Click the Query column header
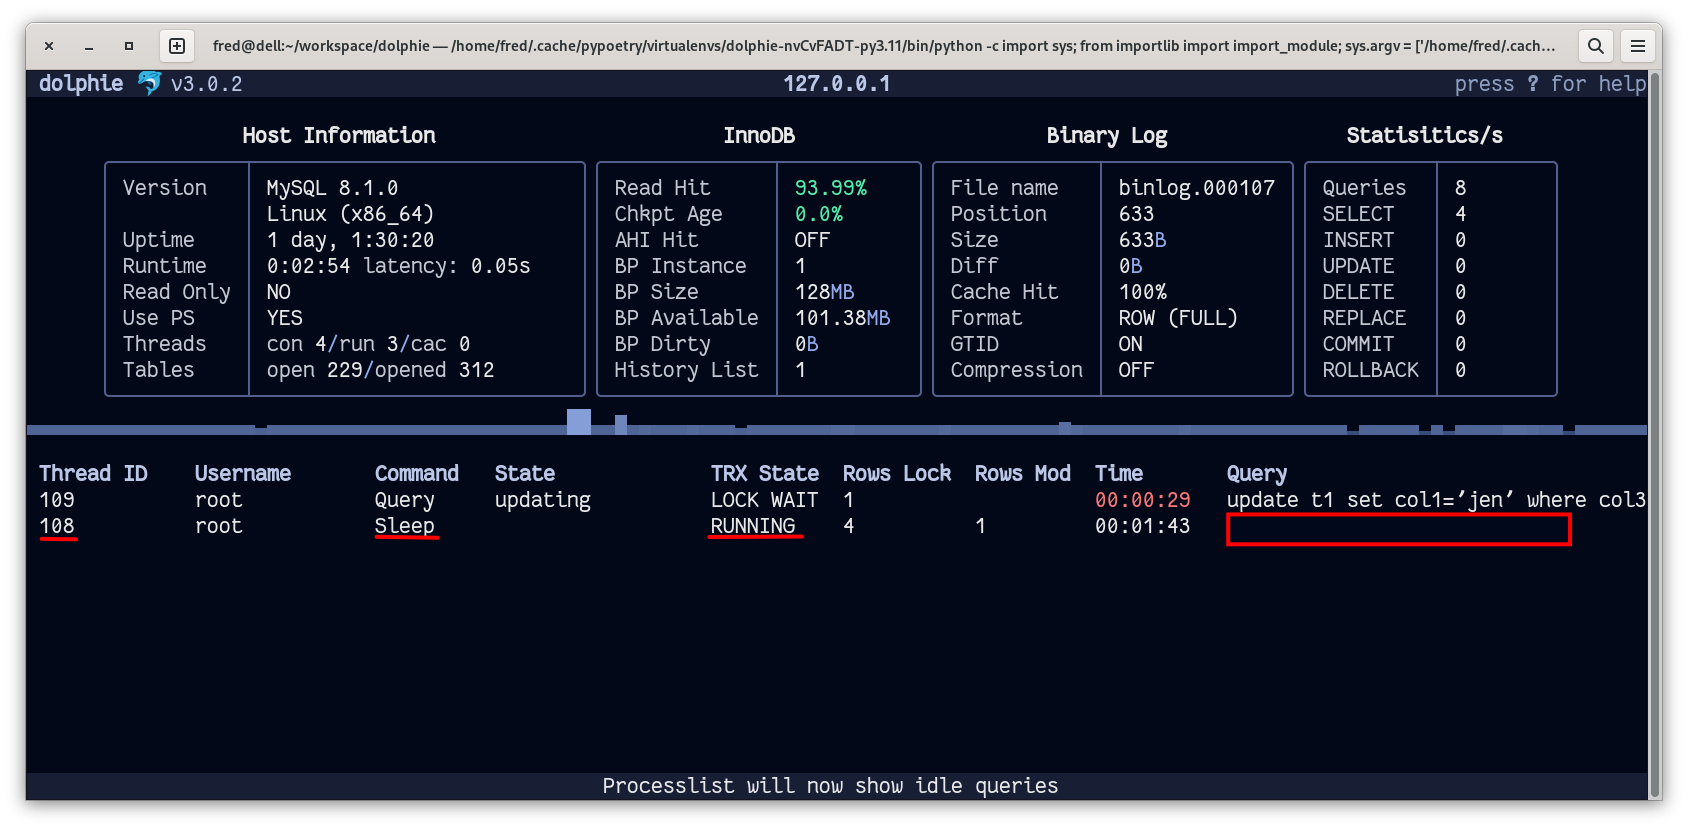This screenshot has width=1688, height=829. coord(1256,473)
